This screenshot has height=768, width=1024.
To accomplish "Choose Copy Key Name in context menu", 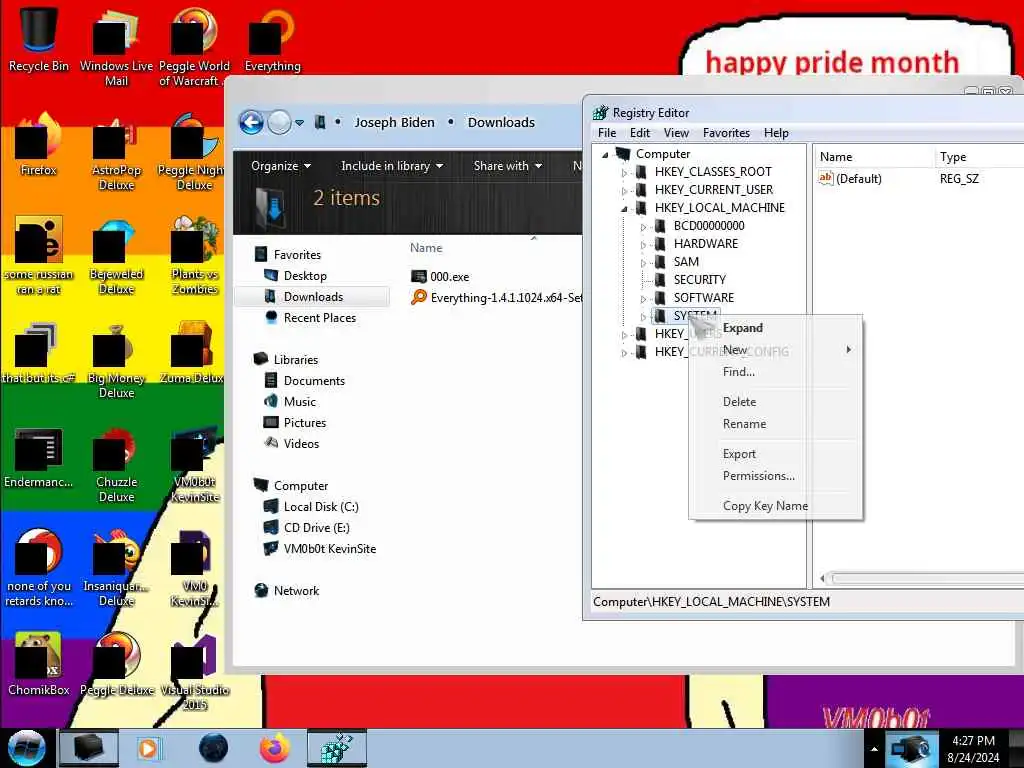I will pyautogui.click(x=776, y=505).
